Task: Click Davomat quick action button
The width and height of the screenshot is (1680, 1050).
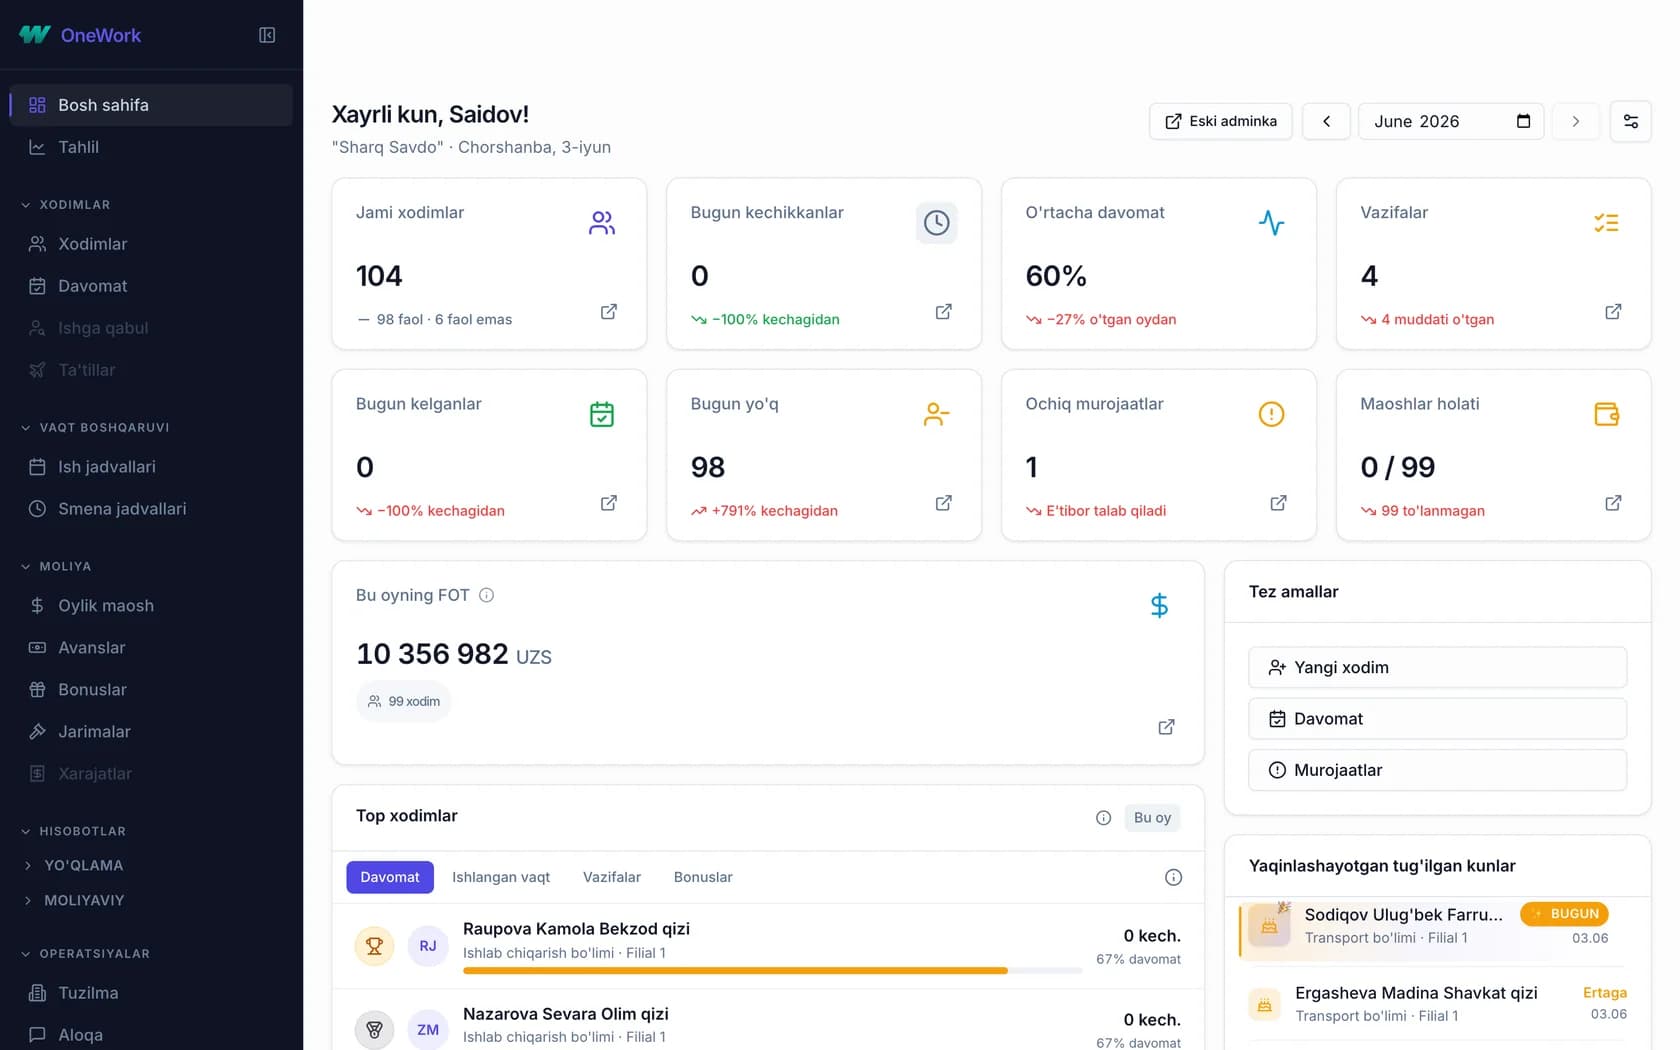Action: tap(1437, 719)
